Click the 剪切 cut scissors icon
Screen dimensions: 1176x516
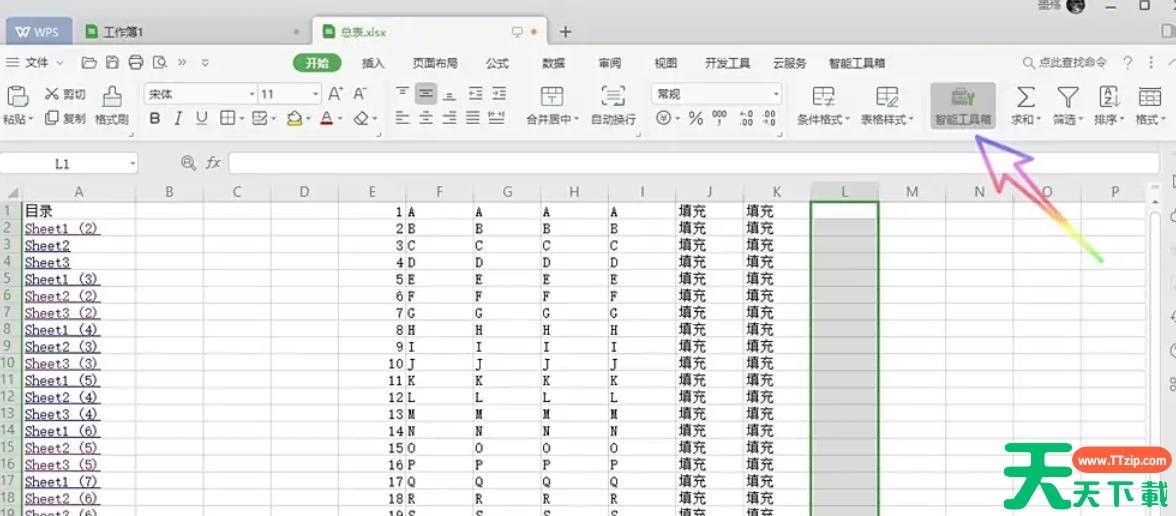[53, 94]
